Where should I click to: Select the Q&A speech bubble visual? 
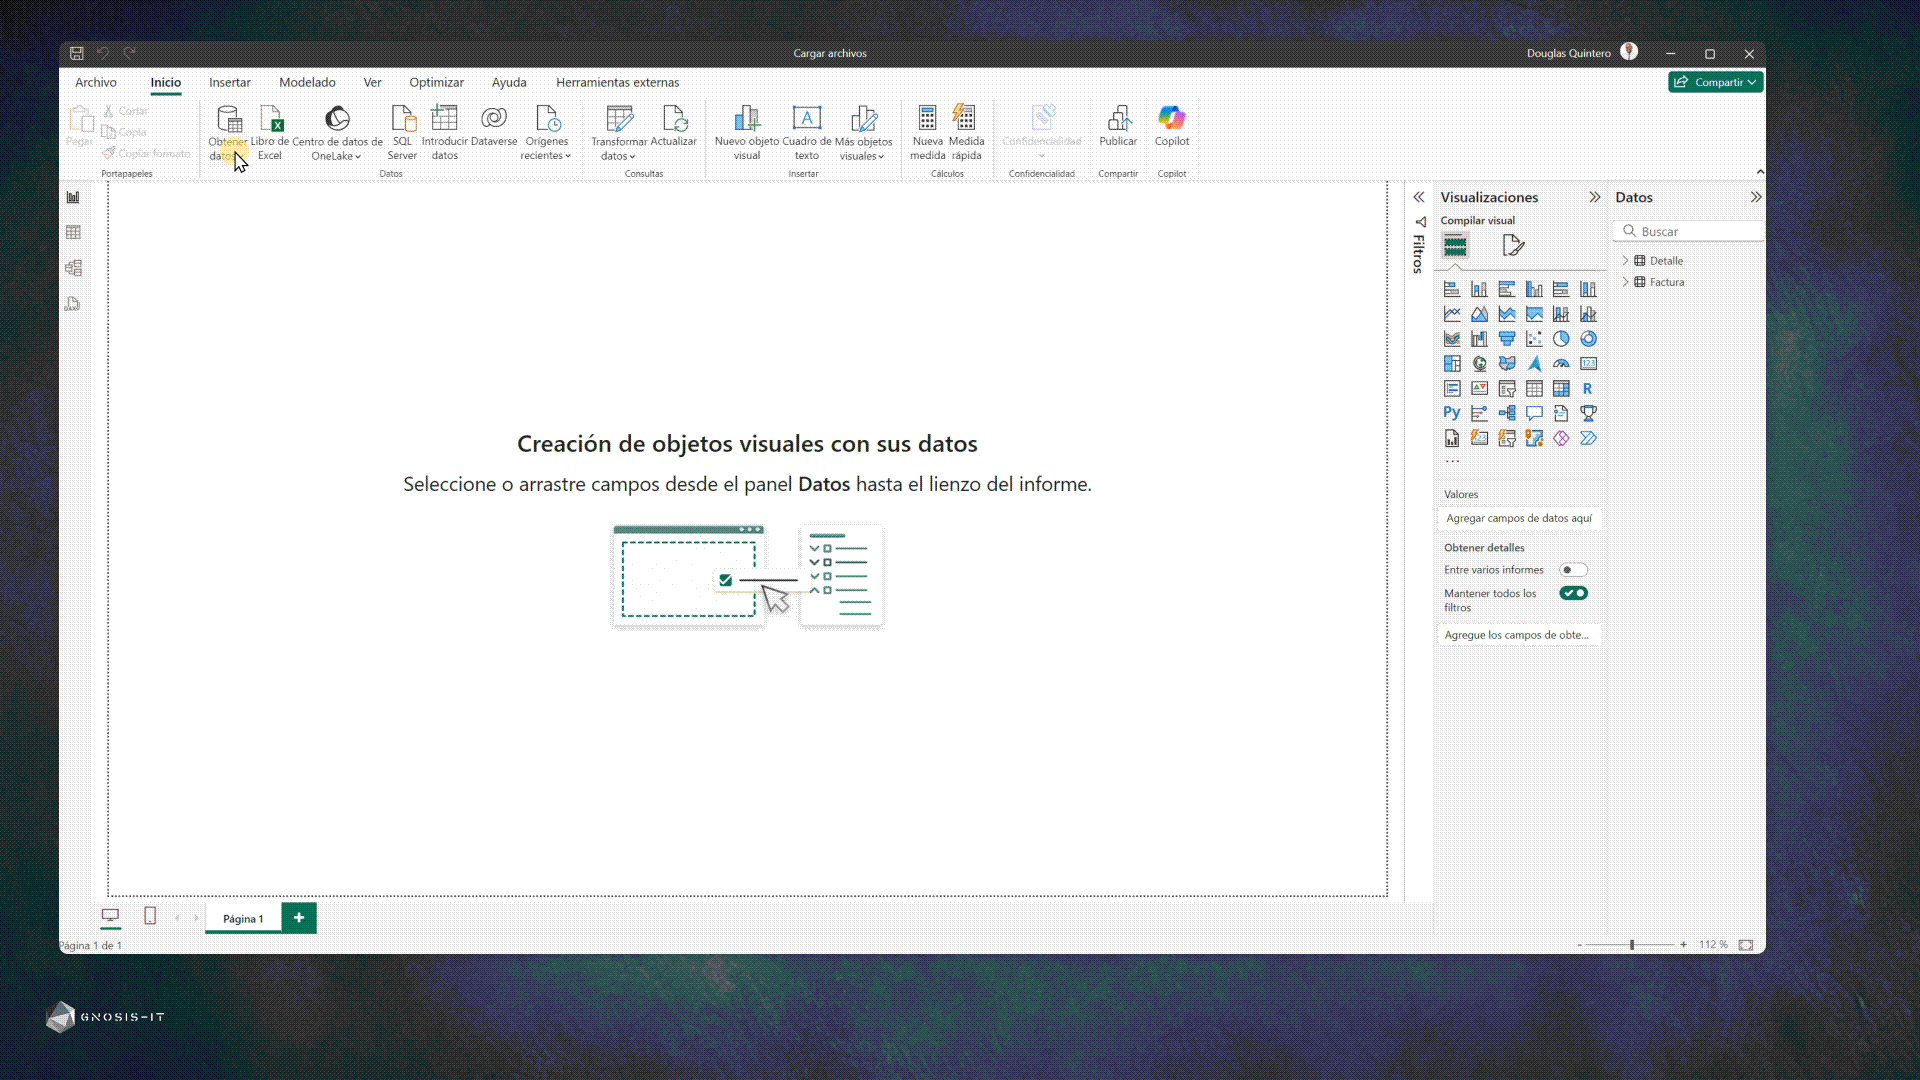pos(1534,413)
